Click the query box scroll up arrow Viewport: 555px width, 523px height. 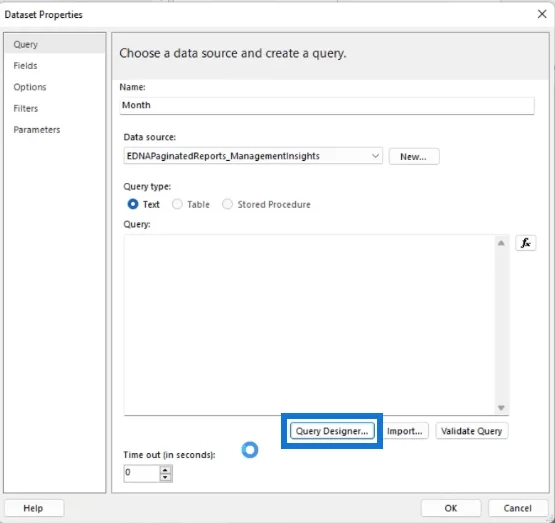501,243
